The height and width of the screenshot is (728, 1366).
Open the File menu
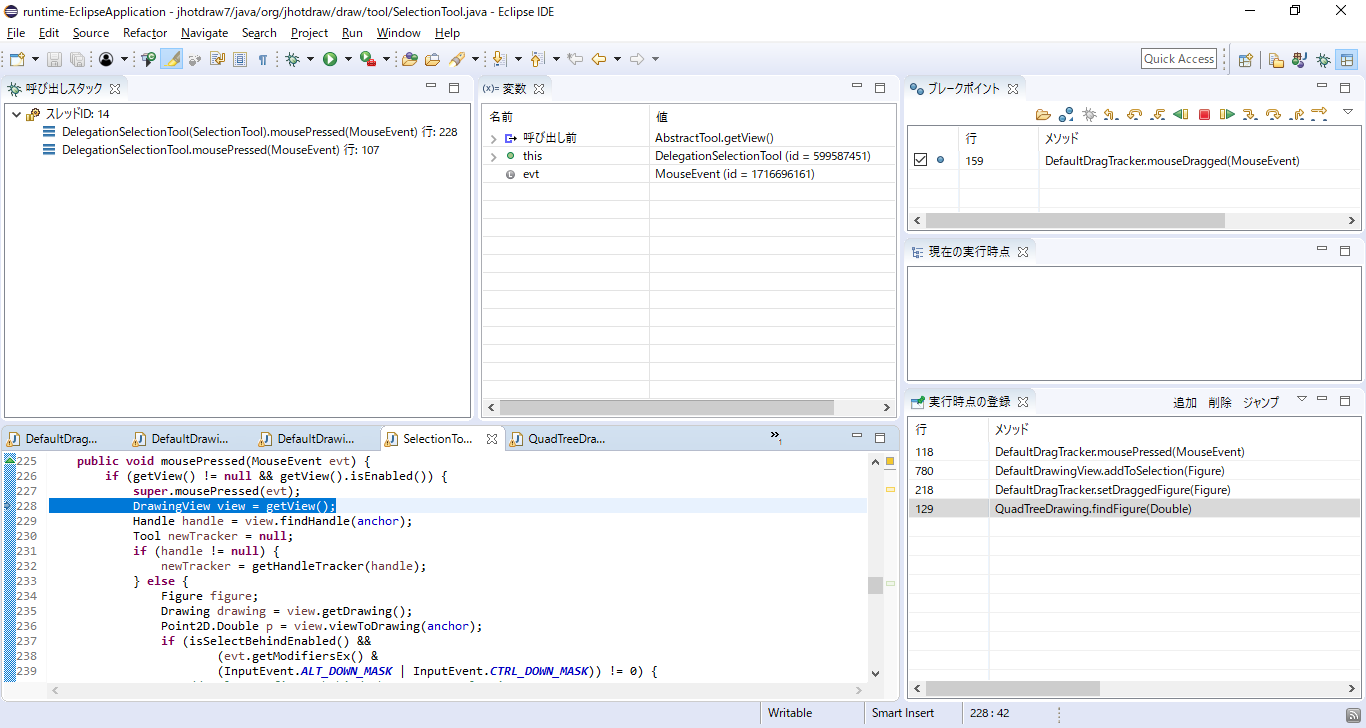tap(16, 33)
